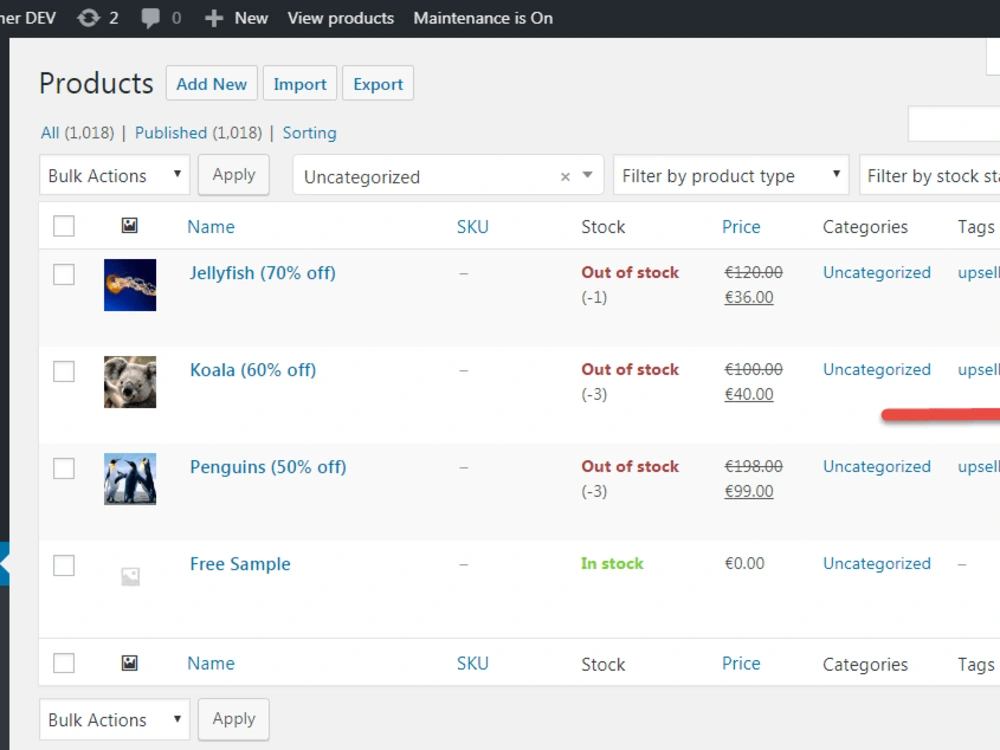The image size is (1000, 750).
Task: Collapse the admin sidebar menu arrow
Action: click(4, 564)
